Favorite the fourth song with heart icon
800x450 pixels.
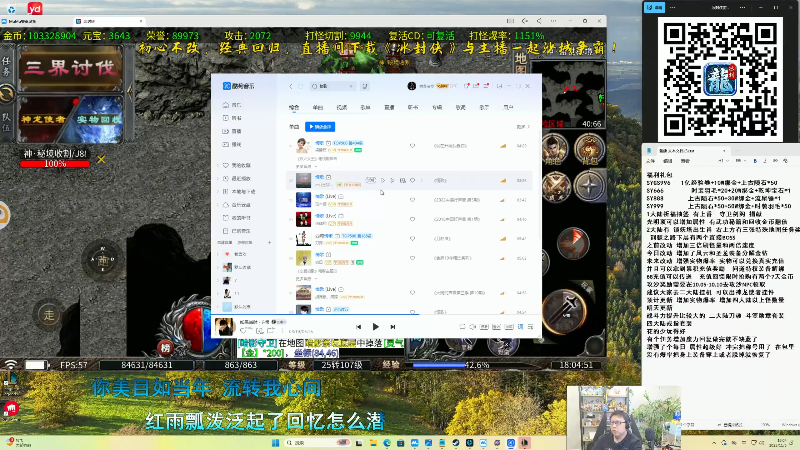coord(412,219)
